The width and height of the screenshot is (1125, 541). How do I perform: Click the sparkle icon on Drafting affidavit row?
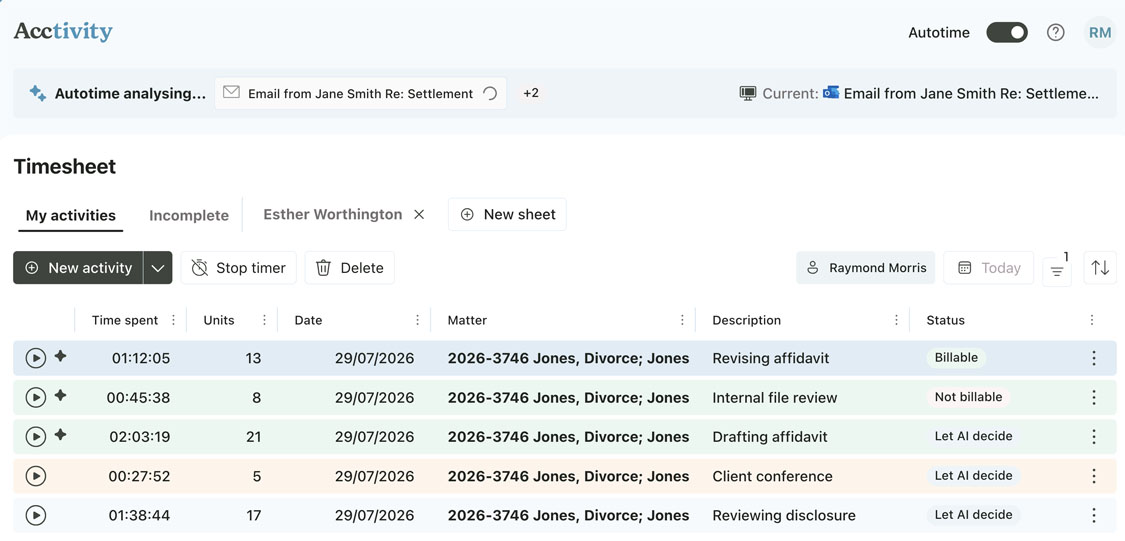click(60, 434)
